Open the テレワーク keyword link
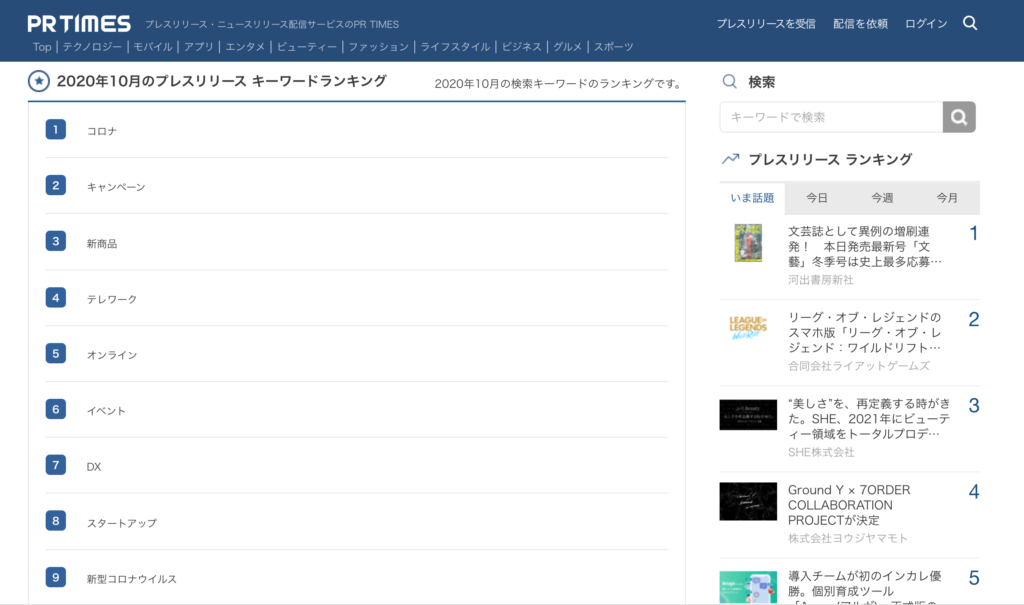This screenshot has height=605, width=1024. coord(112,299)
